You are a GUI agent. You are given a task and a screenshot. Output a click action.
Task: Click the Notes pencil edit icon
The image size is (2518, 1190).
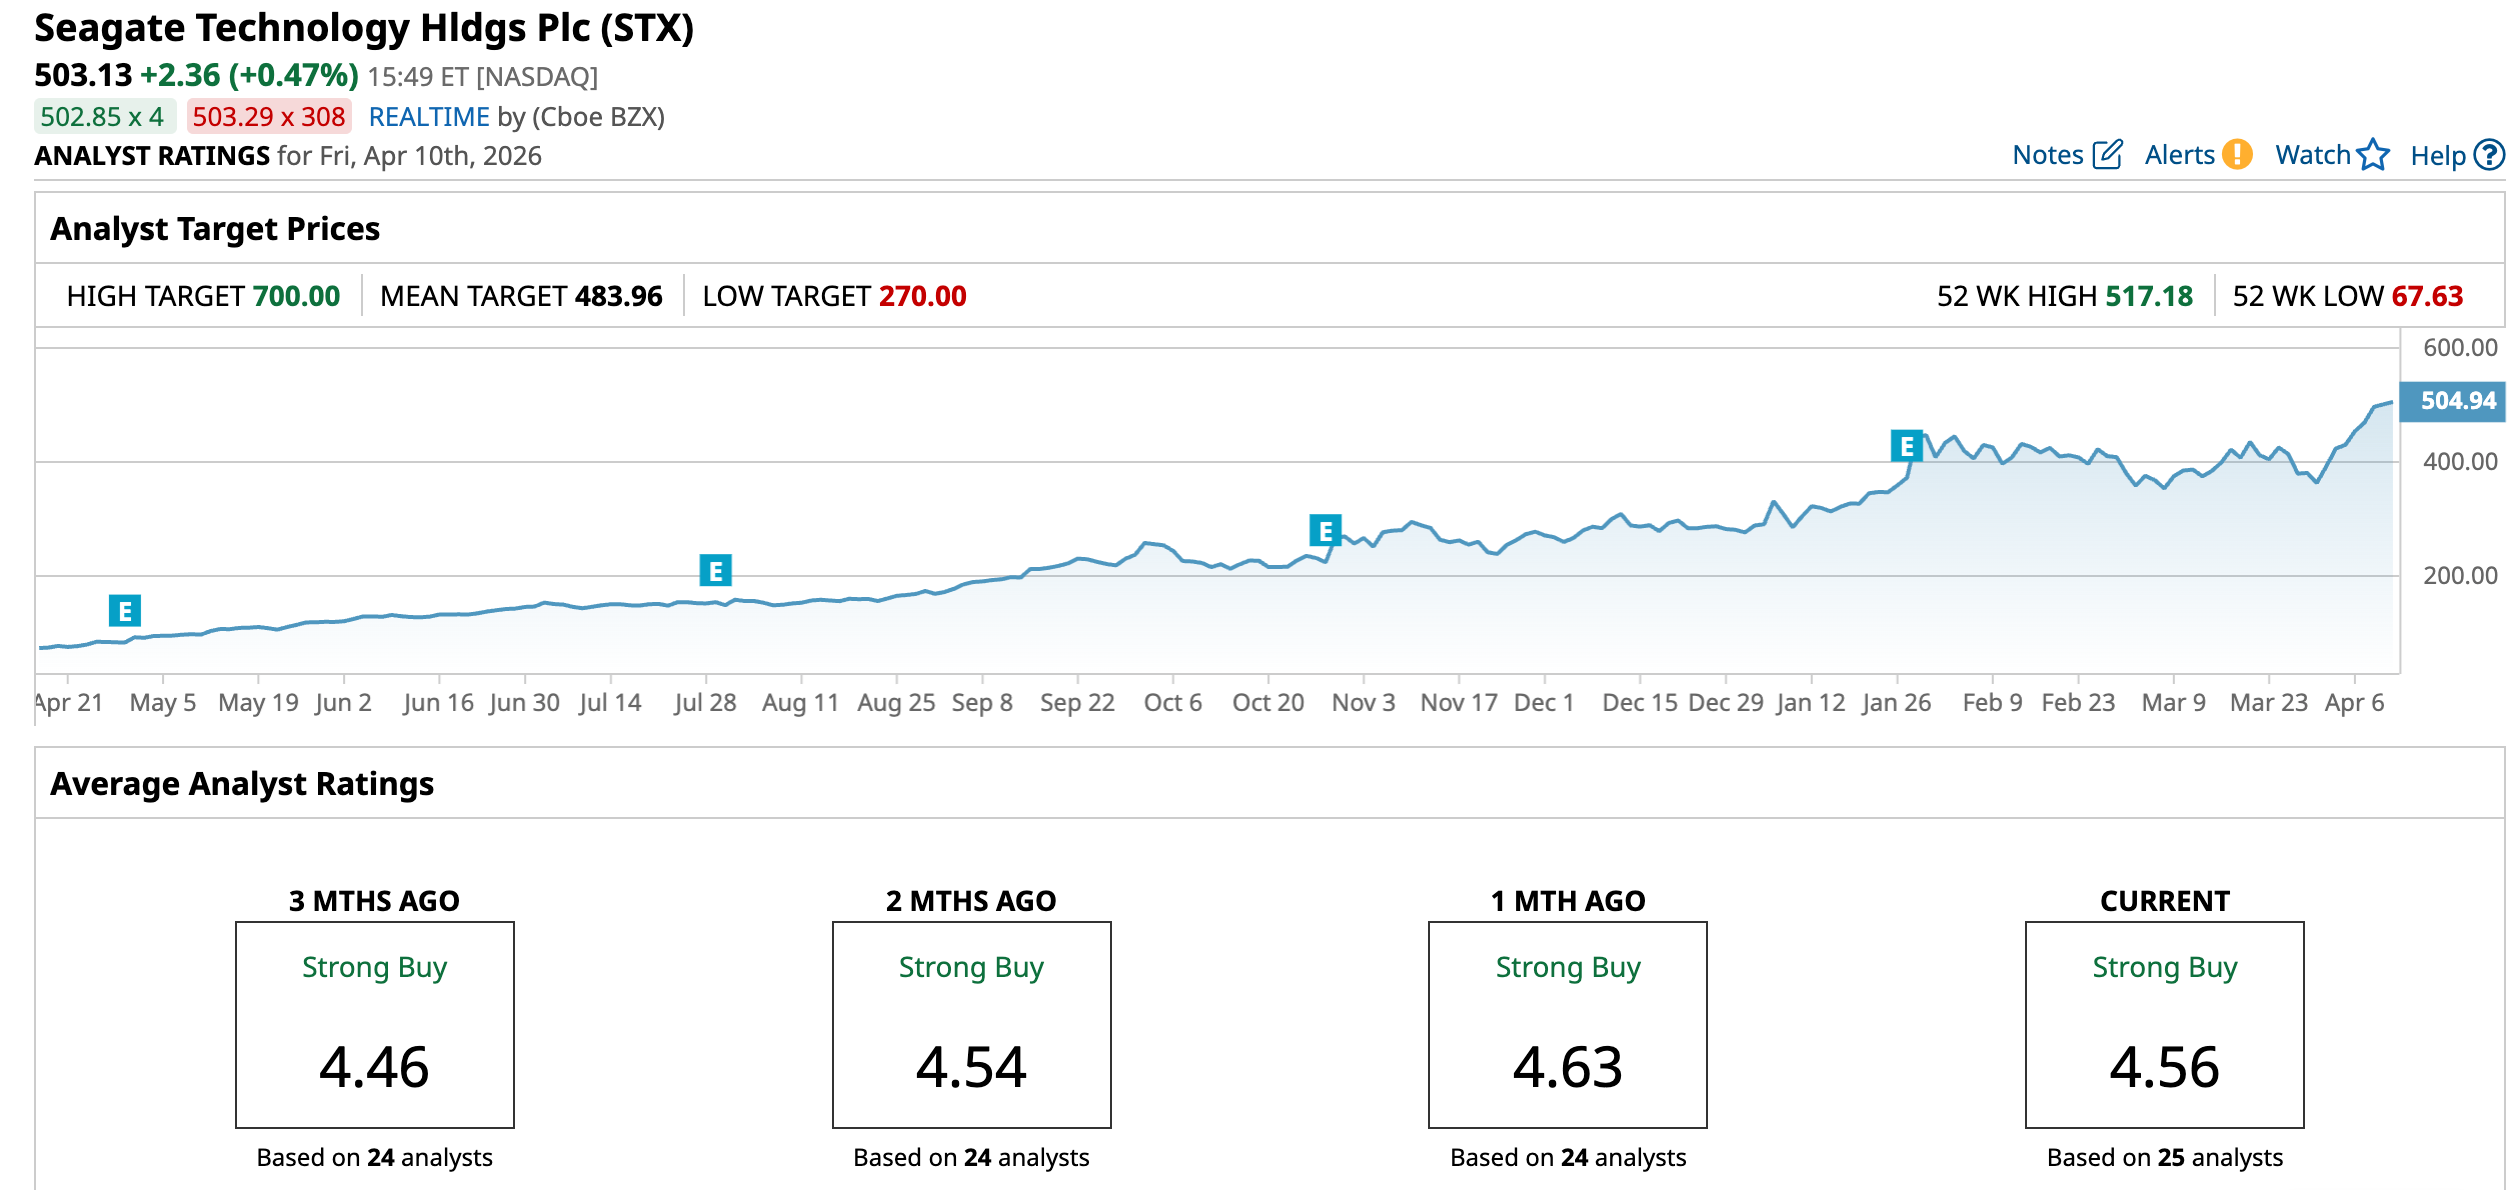tap(2107, 155)
